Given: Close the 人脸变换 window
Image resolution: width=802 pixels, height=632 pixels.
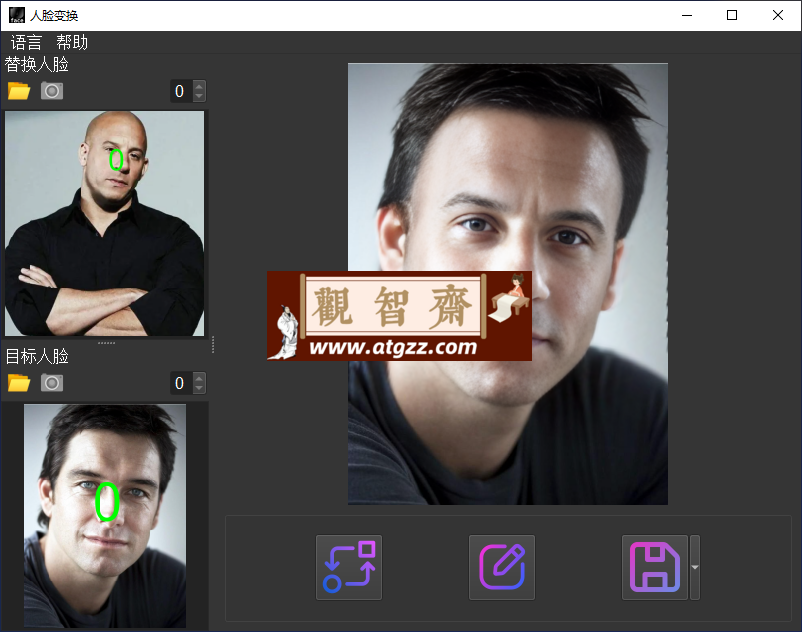Looking at the screenshot, I should [x=778, y=15].
